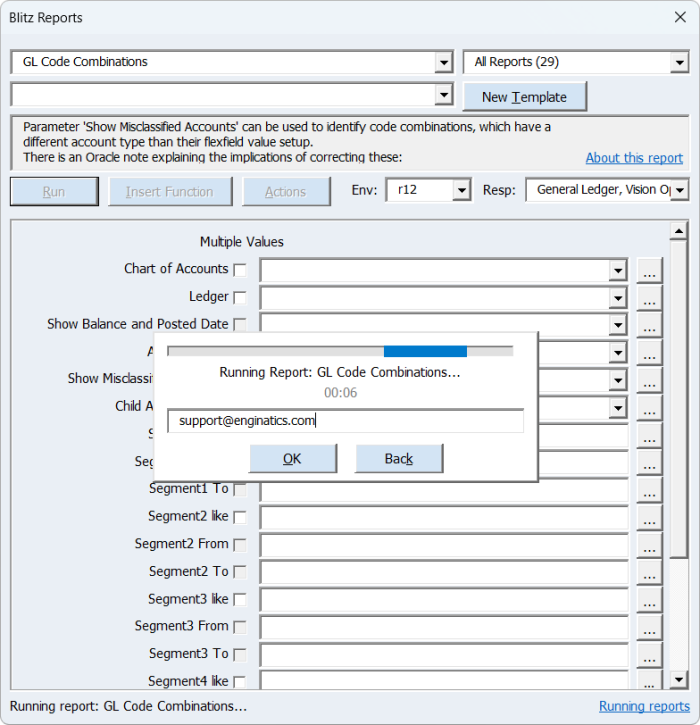Image resolution: width=700 pixels, height=725 pixels.
Task: Click the report progress bar
Action: click(340, 351)
